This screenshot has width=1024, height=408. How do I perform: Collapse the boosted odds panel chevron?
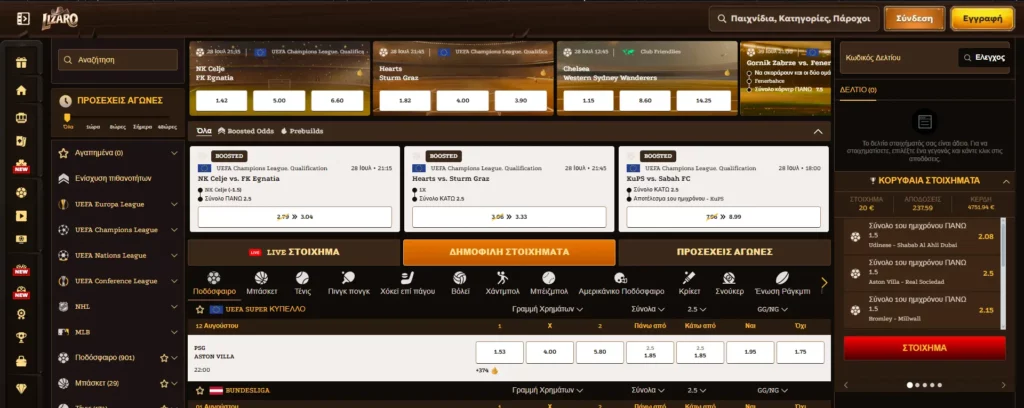pyautogui.click(x=818, y=131)
